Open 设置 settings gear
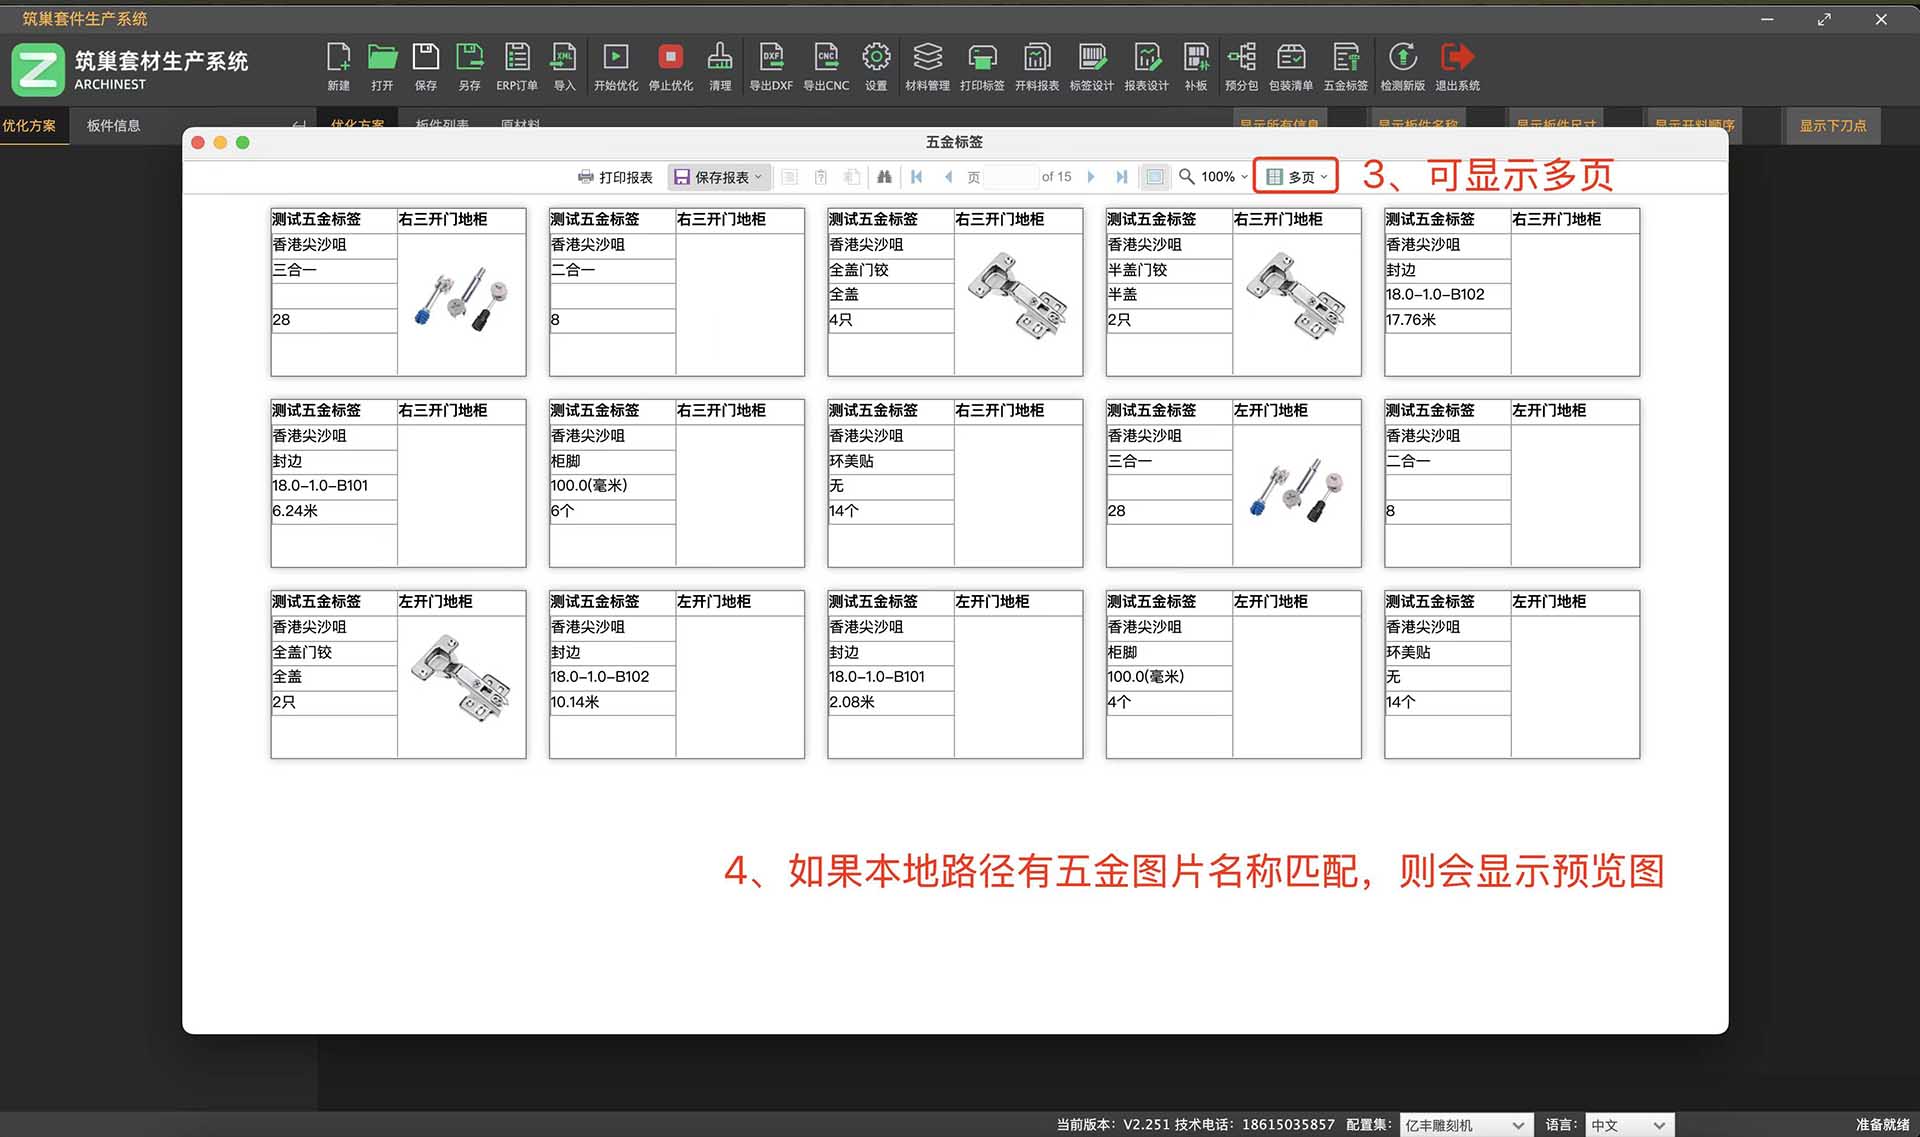This screenshot has width=1920, height=1137. click(876, 67)
